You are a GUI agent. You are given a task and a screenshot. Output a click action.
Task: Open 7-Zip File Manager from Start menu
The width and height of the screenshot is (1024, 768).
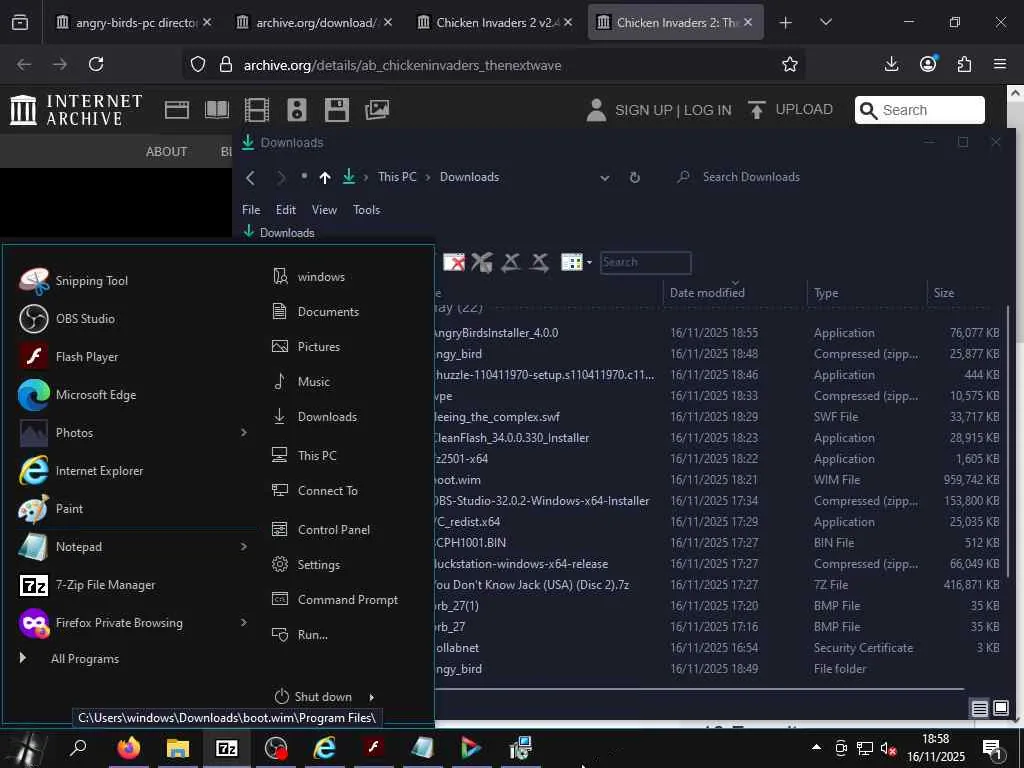87,584
